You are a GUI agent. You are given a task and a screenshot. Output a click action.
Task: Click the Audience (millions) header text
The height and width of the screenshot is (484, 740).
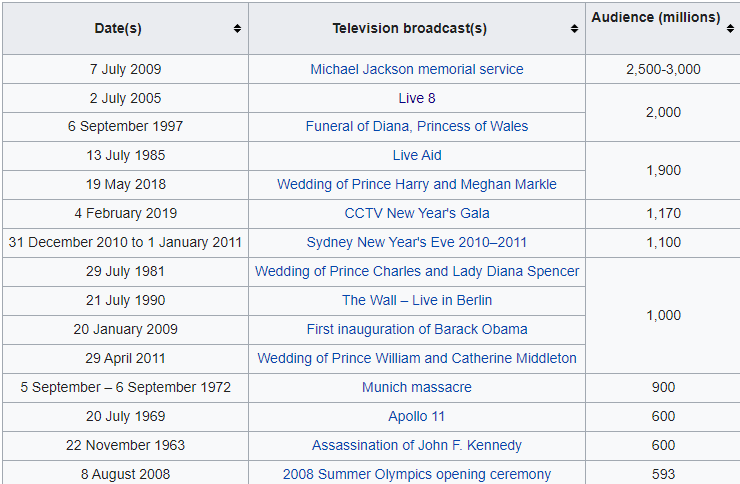click(656, 17)
